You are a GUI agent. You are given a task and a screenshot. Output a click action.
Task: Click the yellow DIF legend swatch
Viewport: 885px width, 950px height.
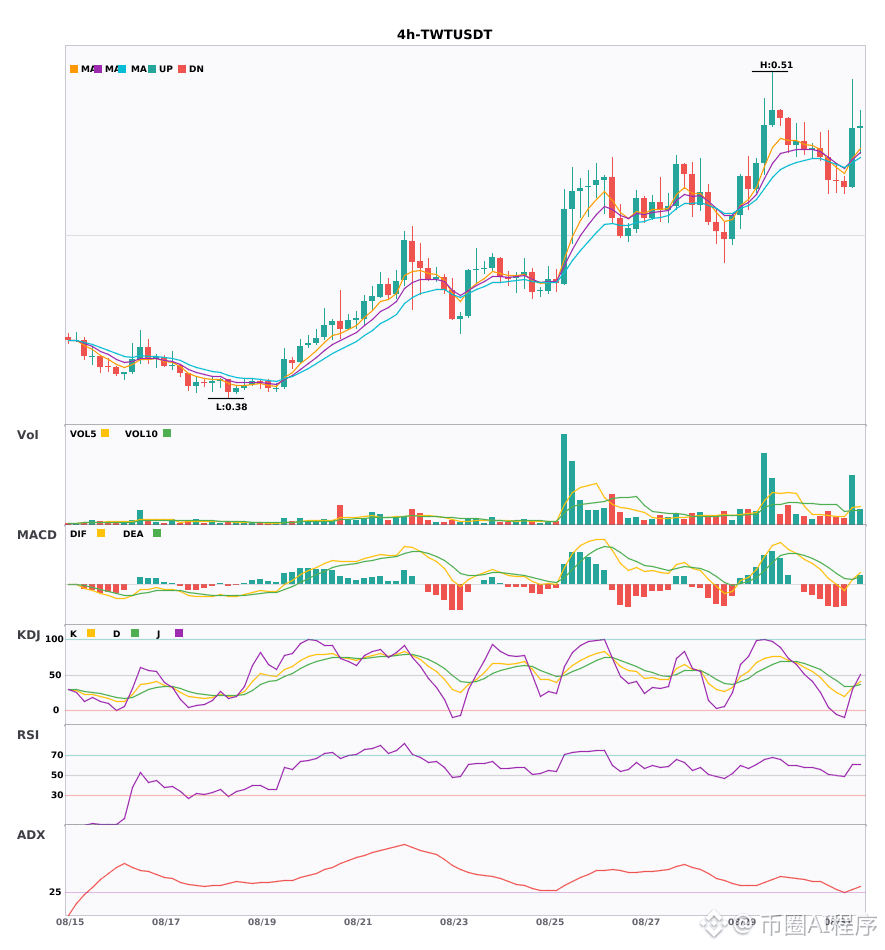[101, 533]
